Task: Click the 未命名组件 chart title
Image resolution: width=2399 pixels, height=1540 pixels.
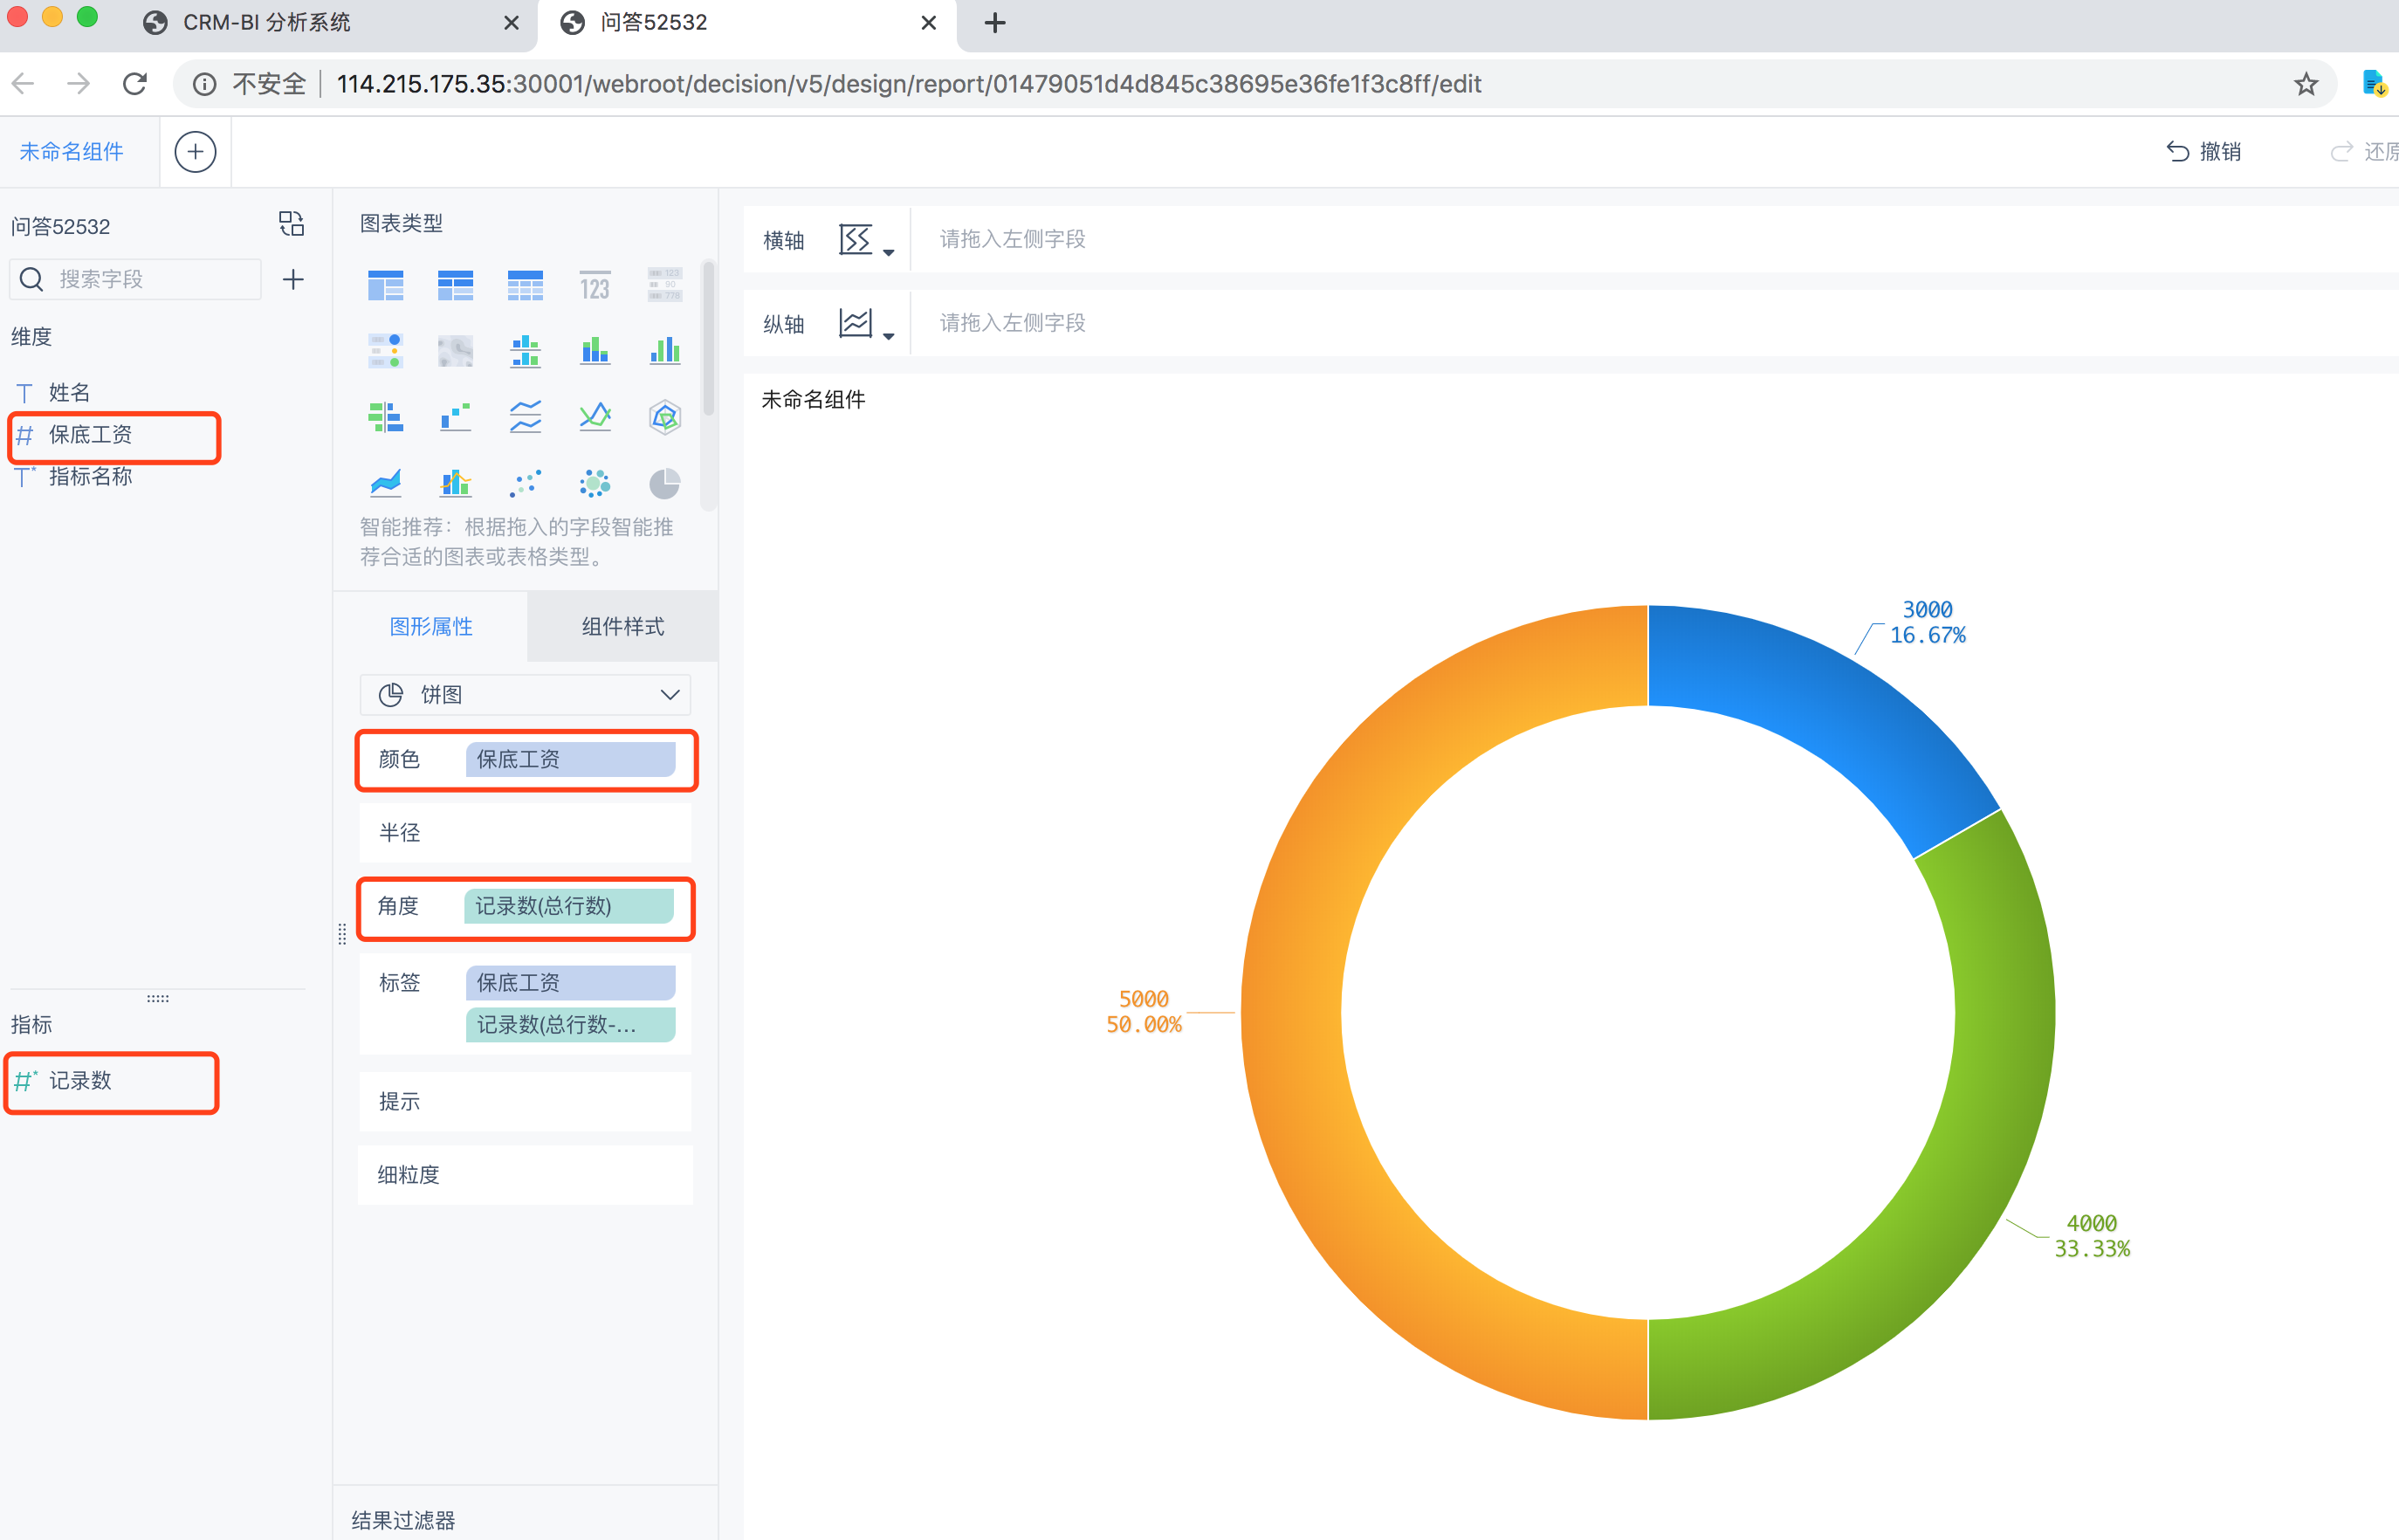Action: click(x=813, y=400)
